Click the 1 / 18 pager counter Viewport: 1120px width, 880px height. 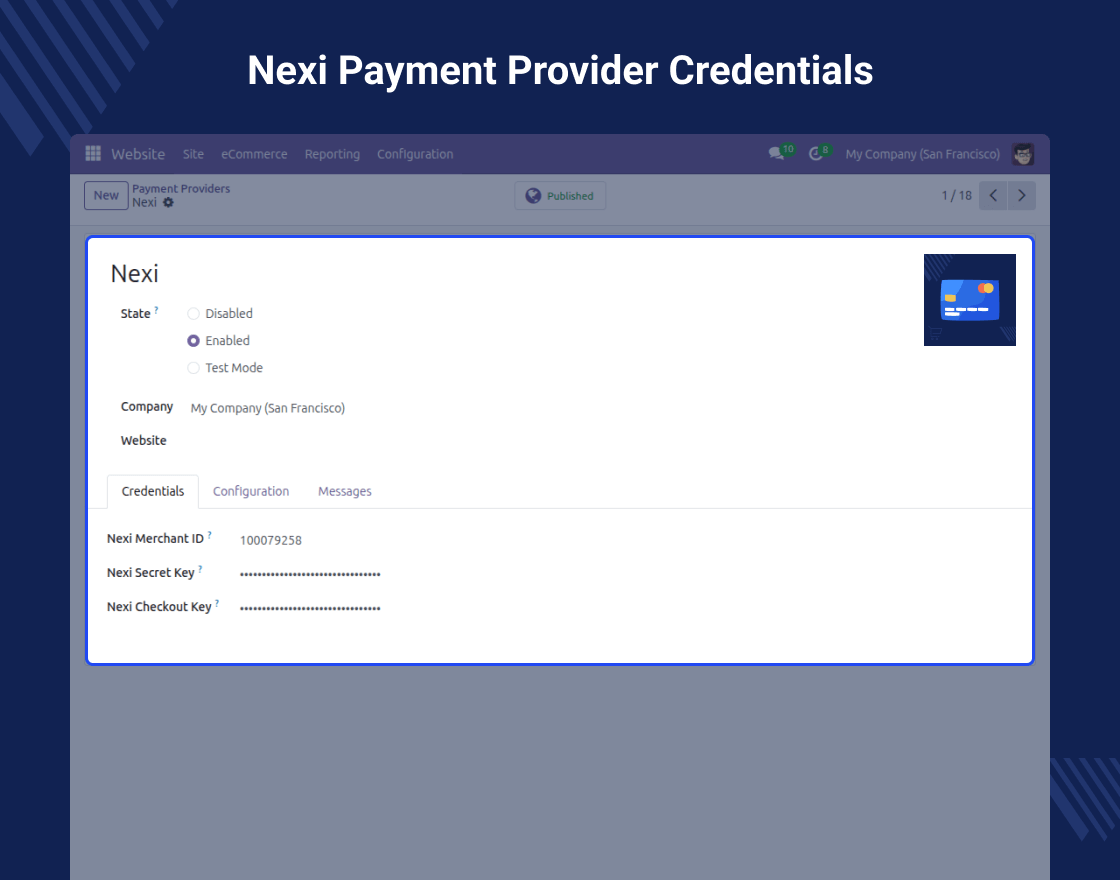956,196
